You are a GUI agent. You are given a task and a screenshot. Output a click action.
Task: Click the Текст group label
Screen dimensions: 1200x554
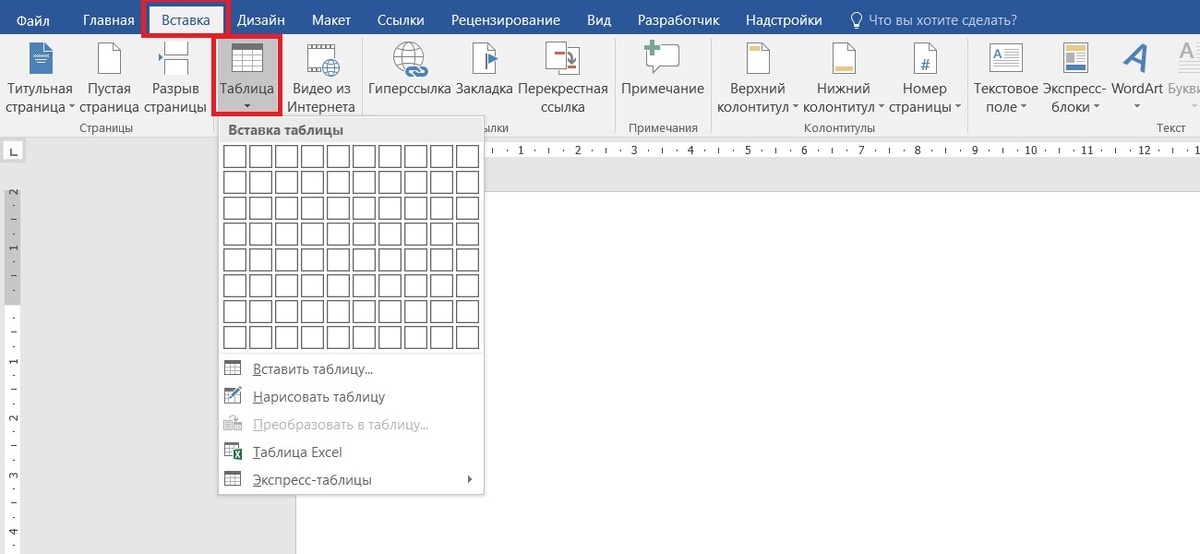(x=1171, y=128)
